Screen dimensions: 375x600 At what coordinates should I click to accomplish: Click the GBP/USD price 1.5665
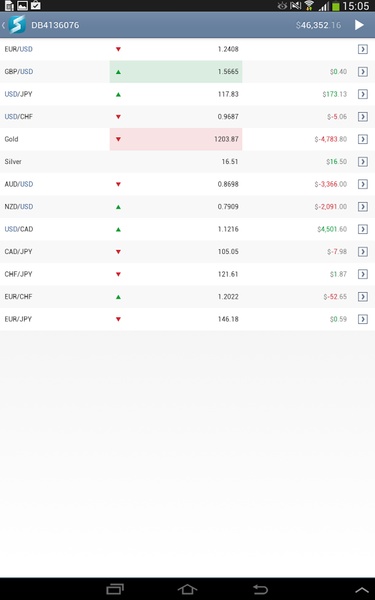pyautogui.click(x=228, y=72)
